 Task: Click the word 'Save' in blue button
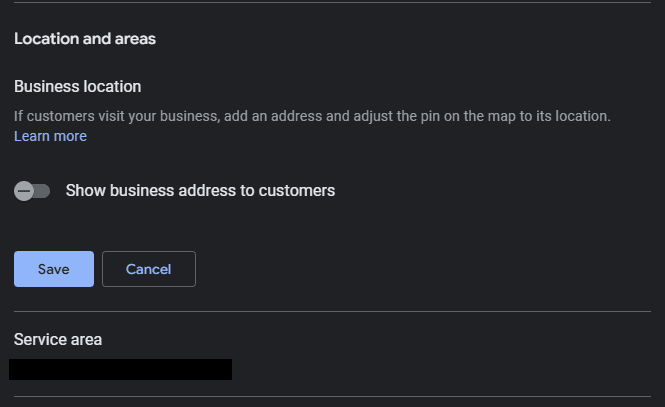[53, 269]
